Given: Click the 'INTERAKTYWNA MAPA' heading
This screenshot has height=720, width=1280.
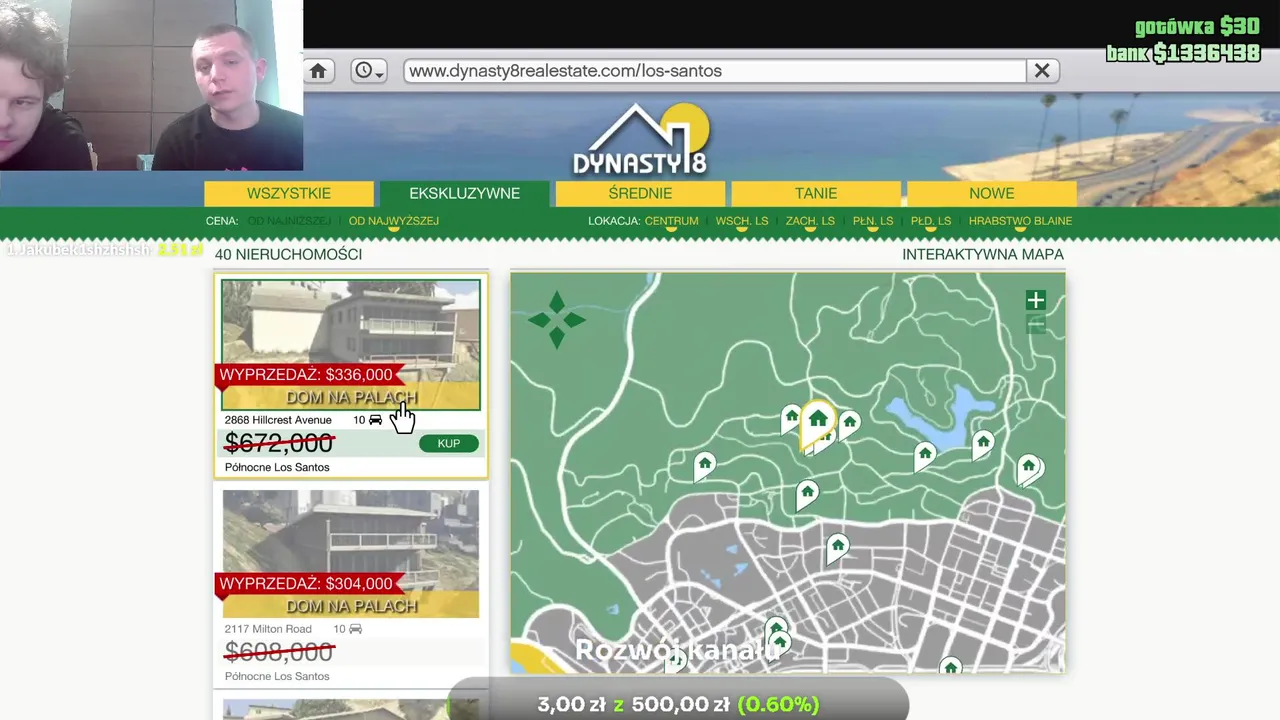Looking at the screenshot, I should tap(983, 254).
